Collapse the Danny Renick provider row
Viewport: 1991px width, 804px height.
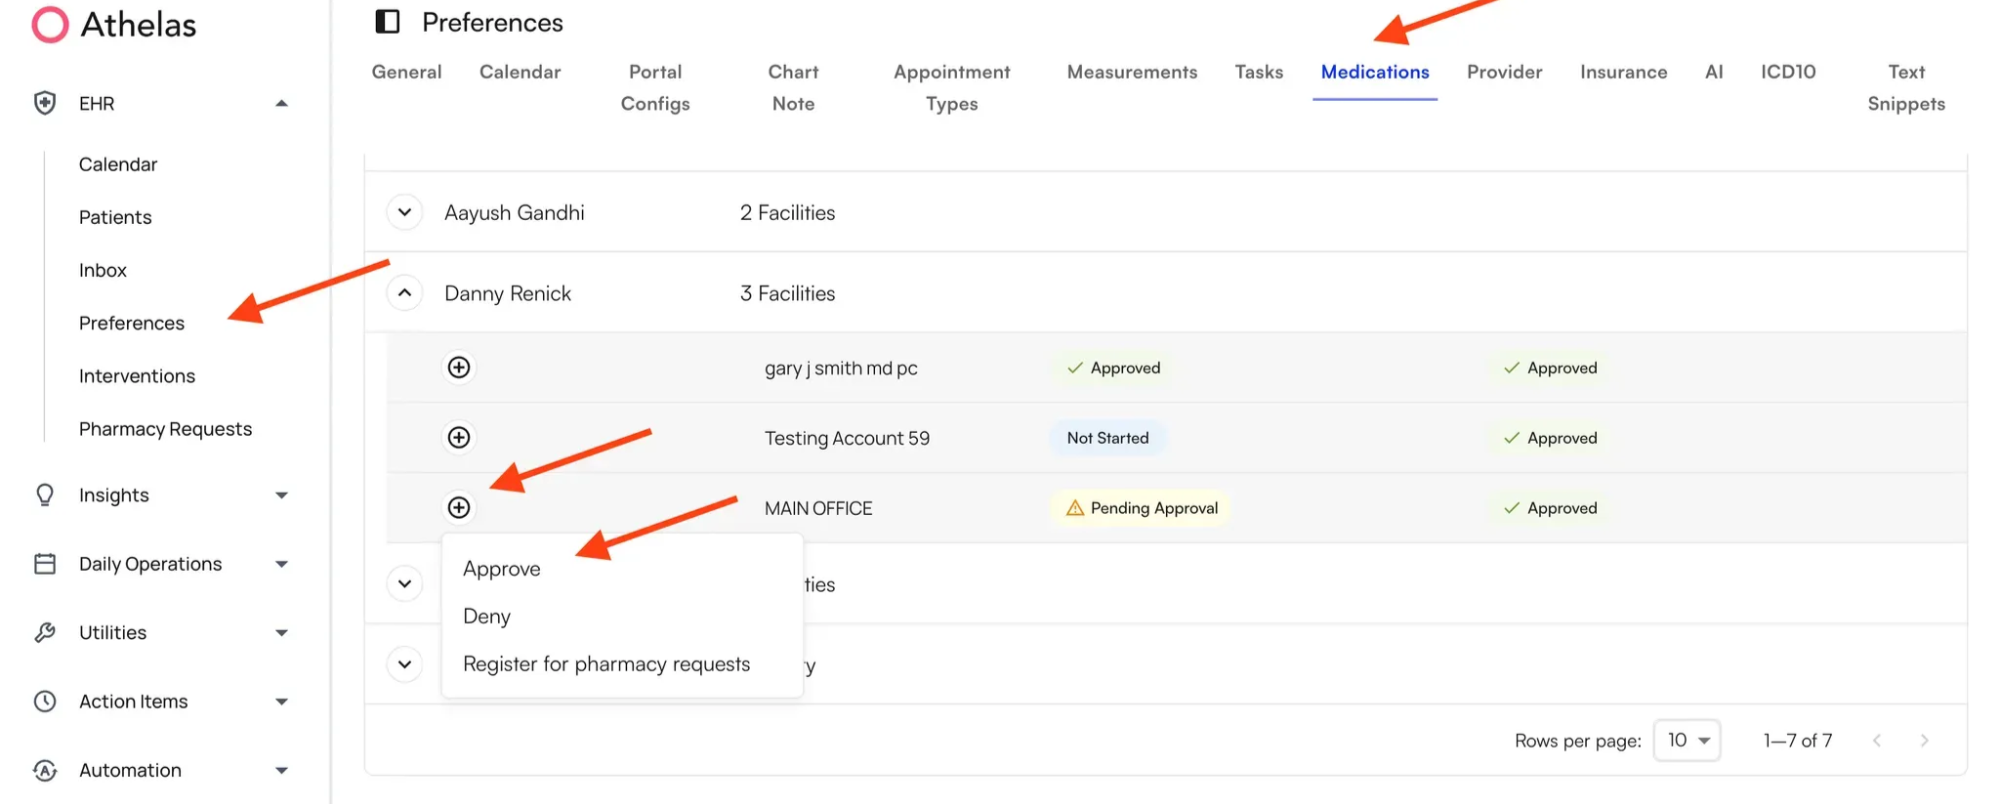(405, 293)
